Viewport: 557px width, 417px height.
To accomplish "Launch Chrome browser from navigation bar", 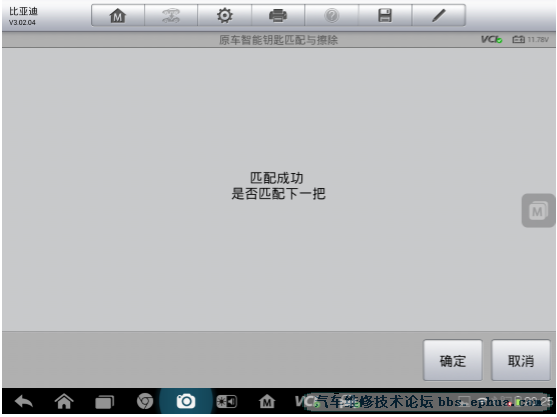I will 145,401.
